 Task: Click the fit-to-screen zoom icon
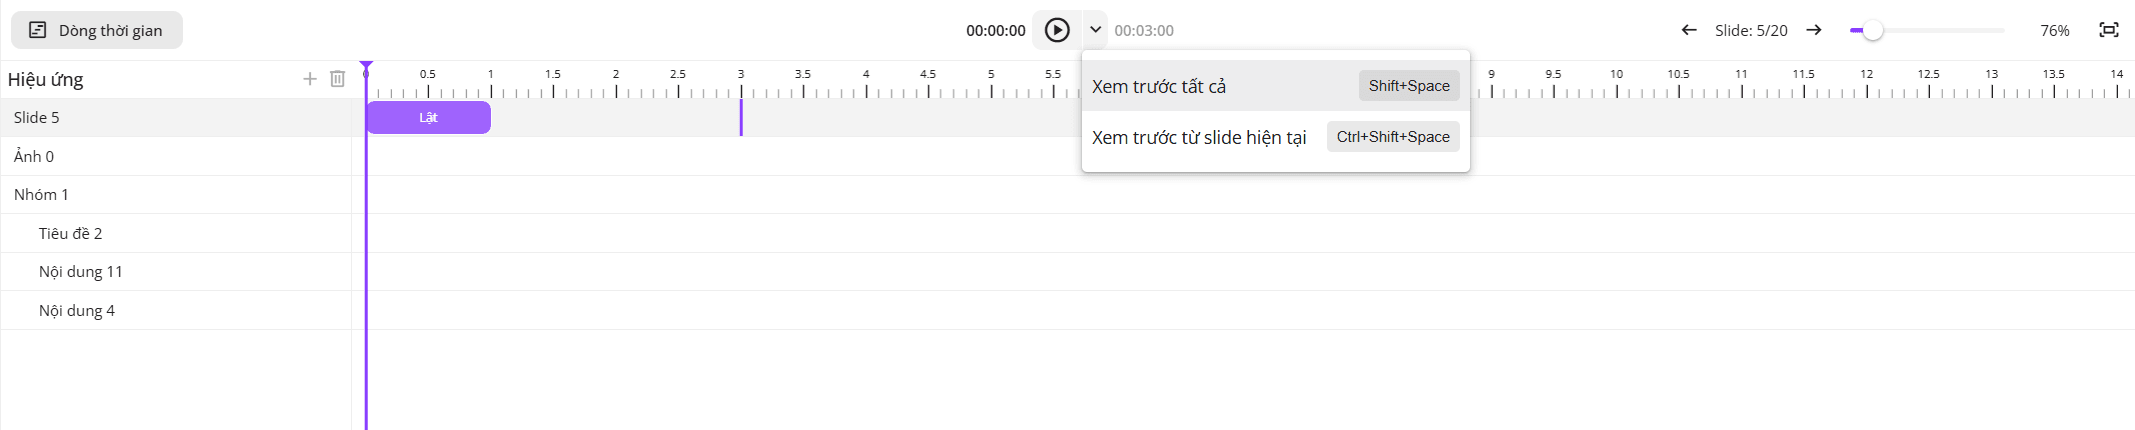2109,30
